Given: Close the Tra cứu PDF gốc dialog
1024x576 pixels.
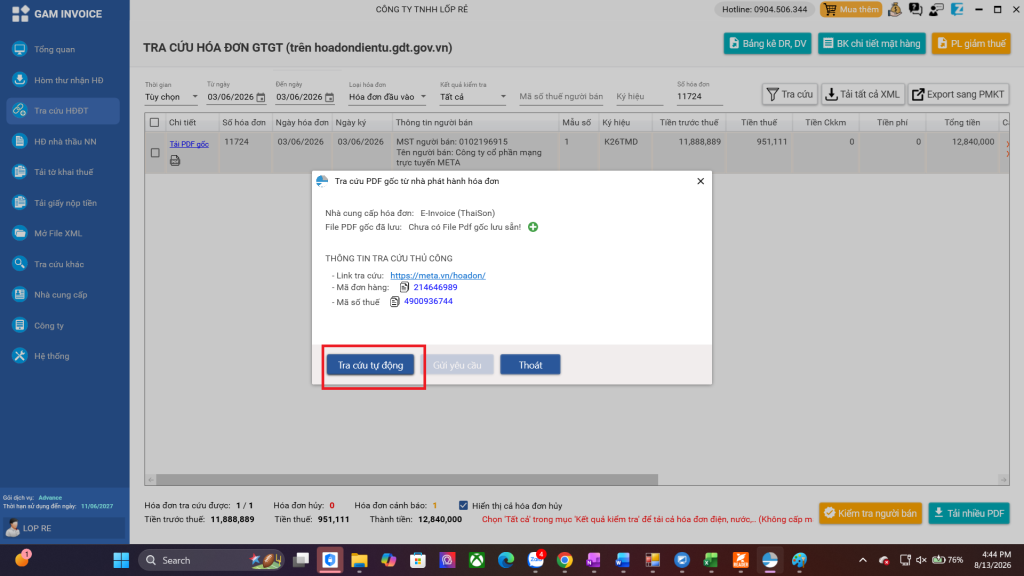Looking at the screenshot, I should [x=700, y=182].
